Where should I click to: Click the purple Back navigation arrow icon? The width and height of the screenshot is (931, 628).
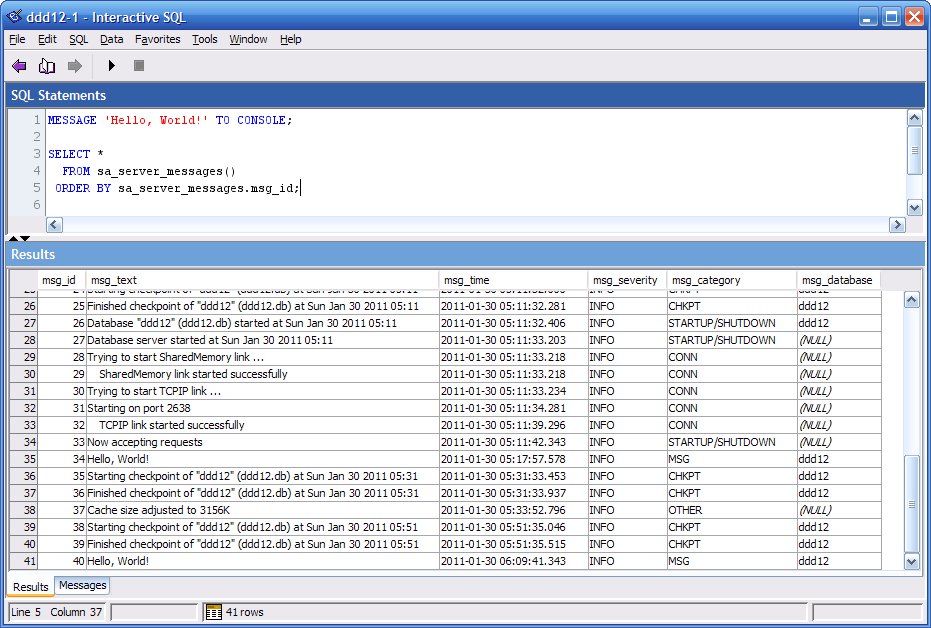pos(18,65)
